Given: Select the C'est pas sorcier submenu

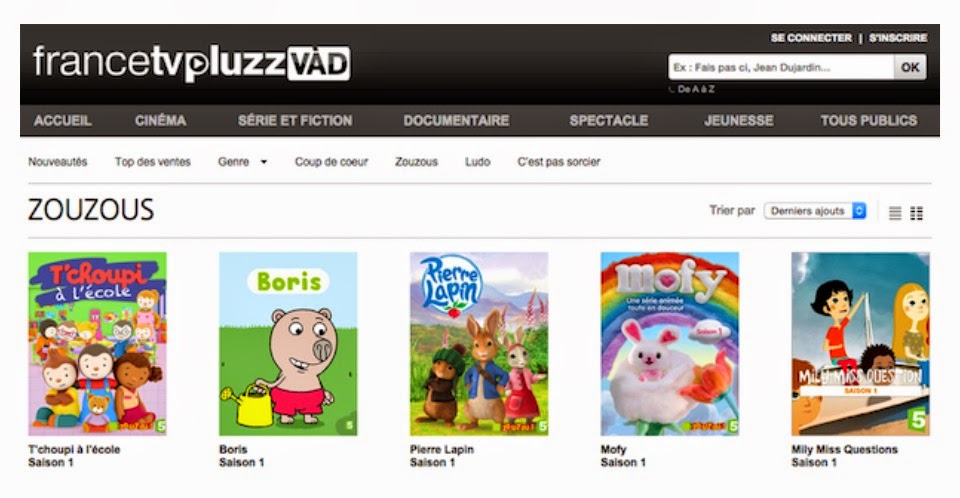Looking at the screenshot, I should coord(558,162).
